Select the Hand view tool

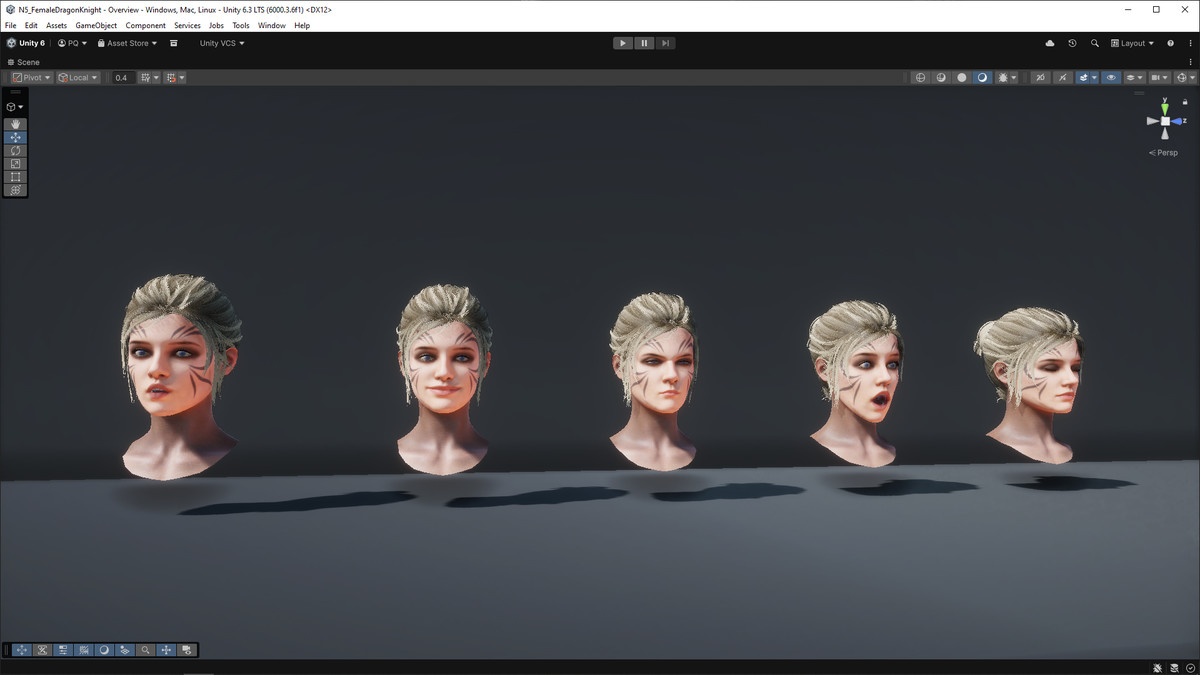[x=15, y=124]
